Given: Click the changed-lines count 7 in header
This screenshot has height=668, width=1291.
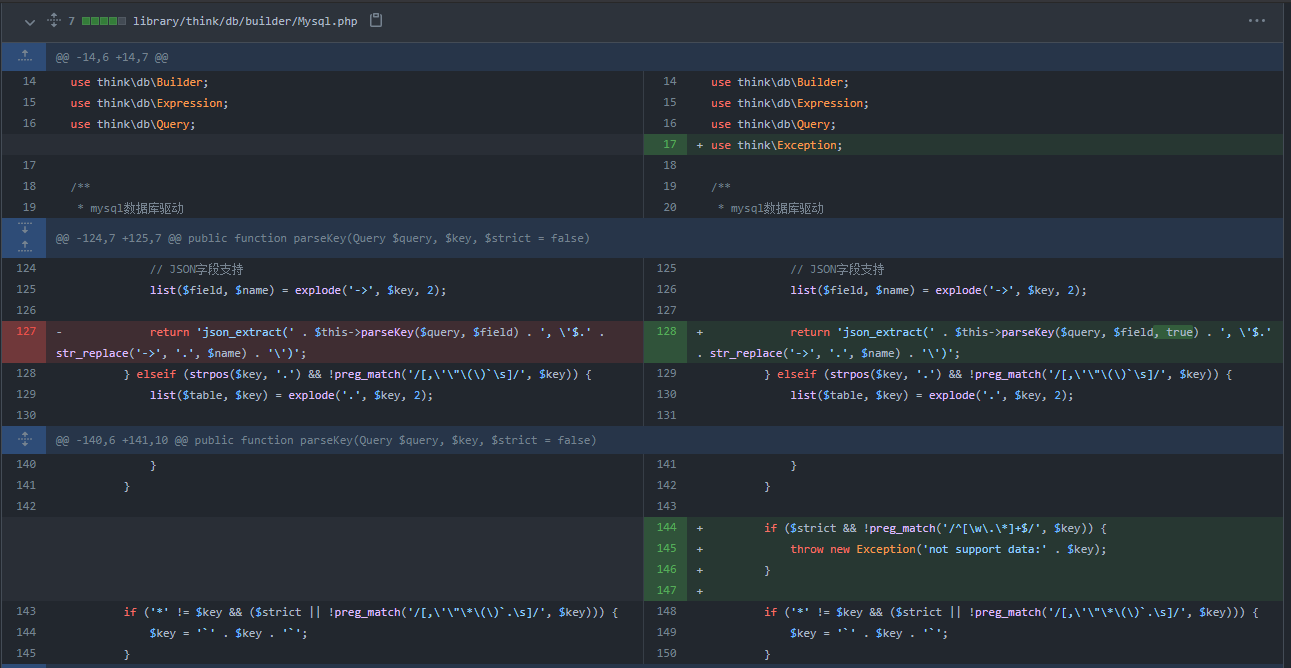Looking at the screenshot, I should pos(71,21).
